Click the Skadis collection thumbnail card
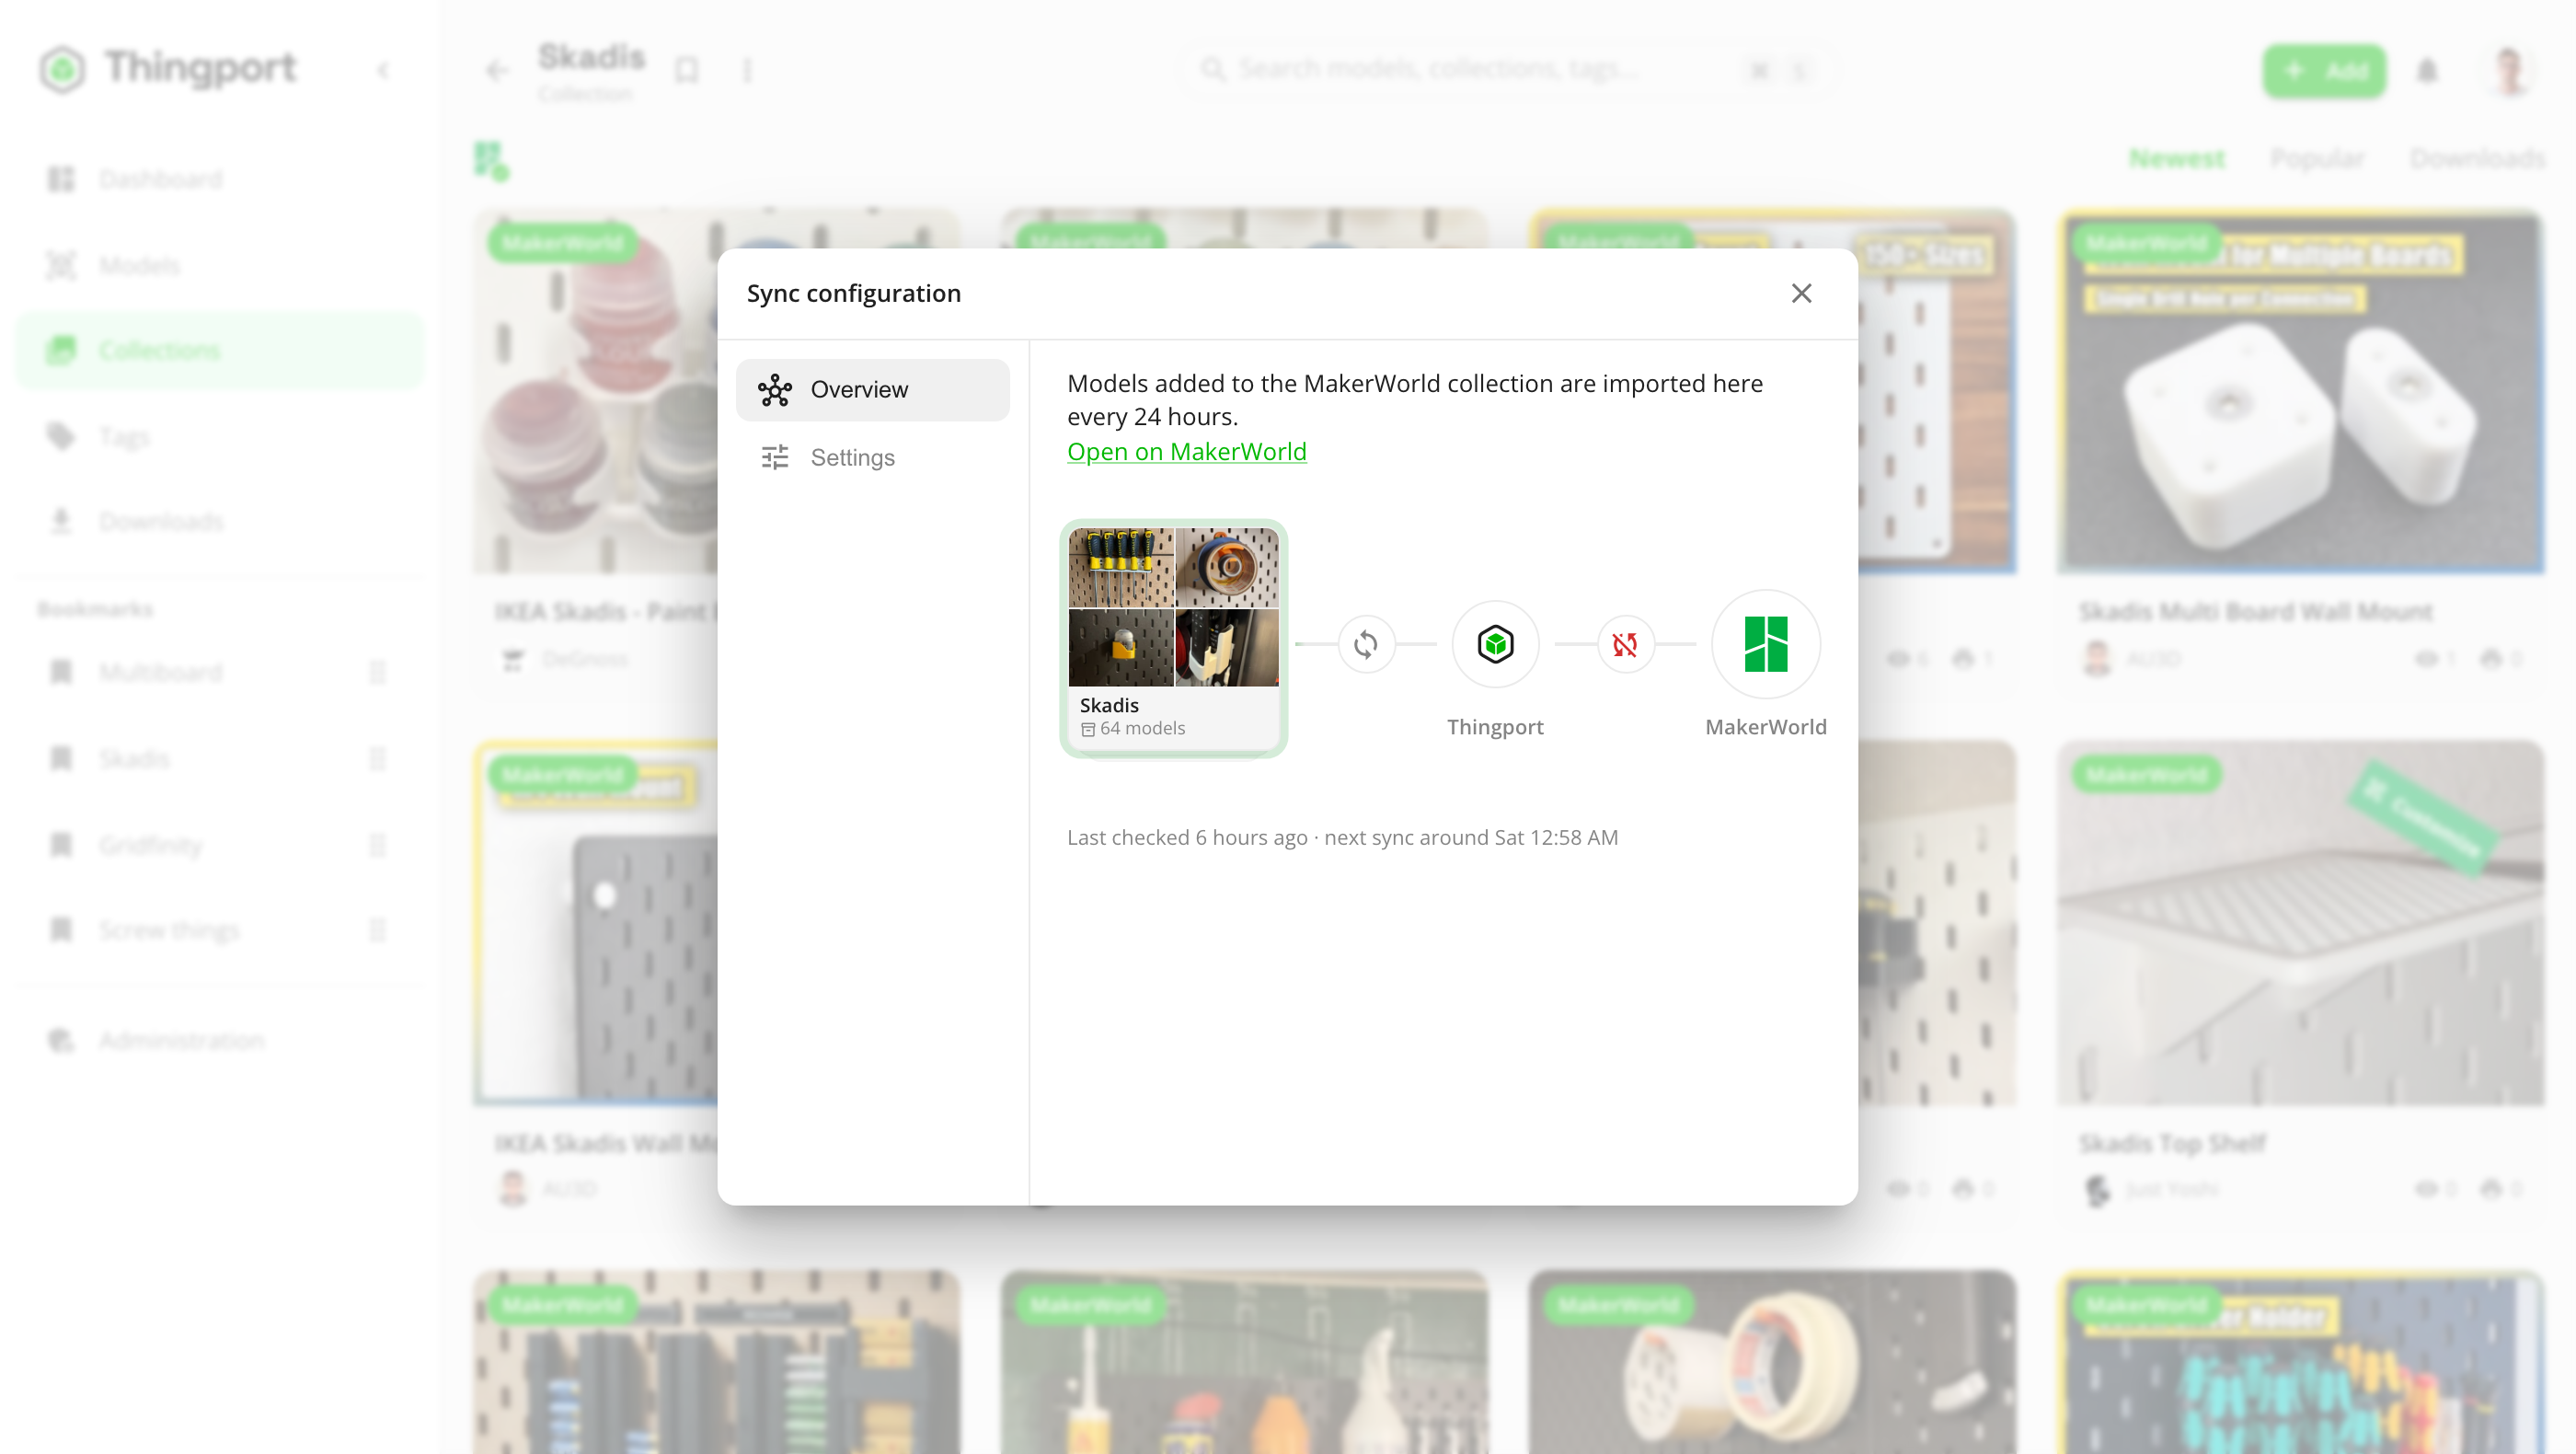Viewport: 2576px width, 1454px height. point(1173,638)
